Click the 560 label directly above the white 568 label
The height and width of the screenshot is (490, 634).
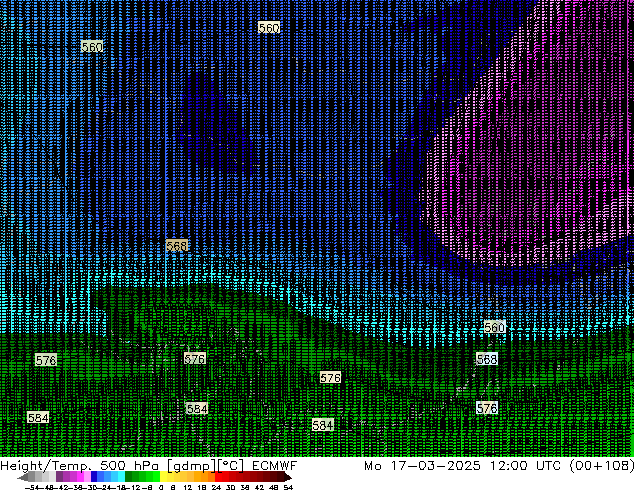coord(495,327)
